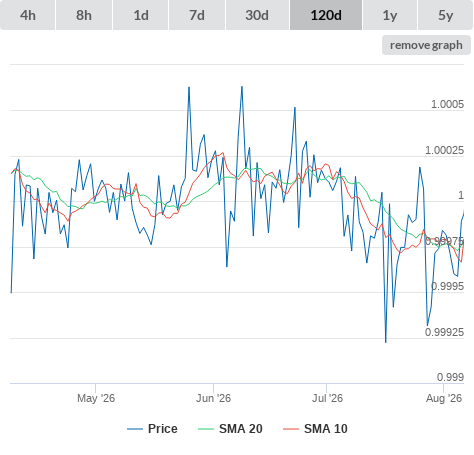This screenshot has height=455, width=474.
Task: Switch to the 8h time range
Action: point(84,15)
